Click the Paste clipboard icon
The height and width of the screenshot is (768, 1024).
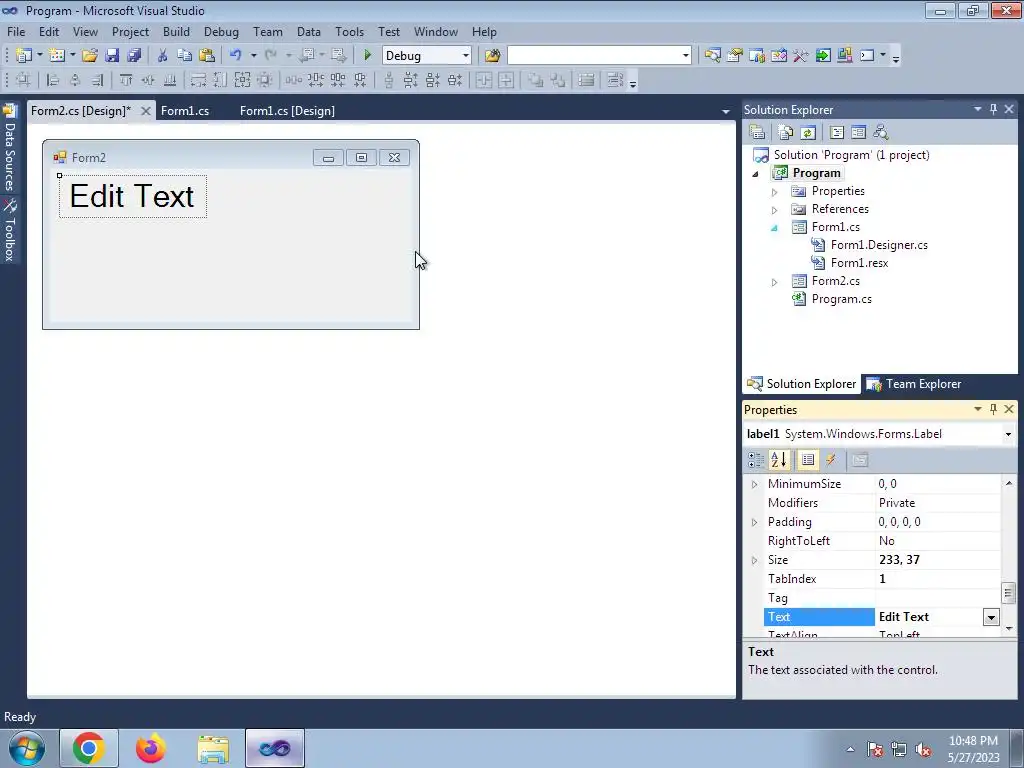click(207, 56)
